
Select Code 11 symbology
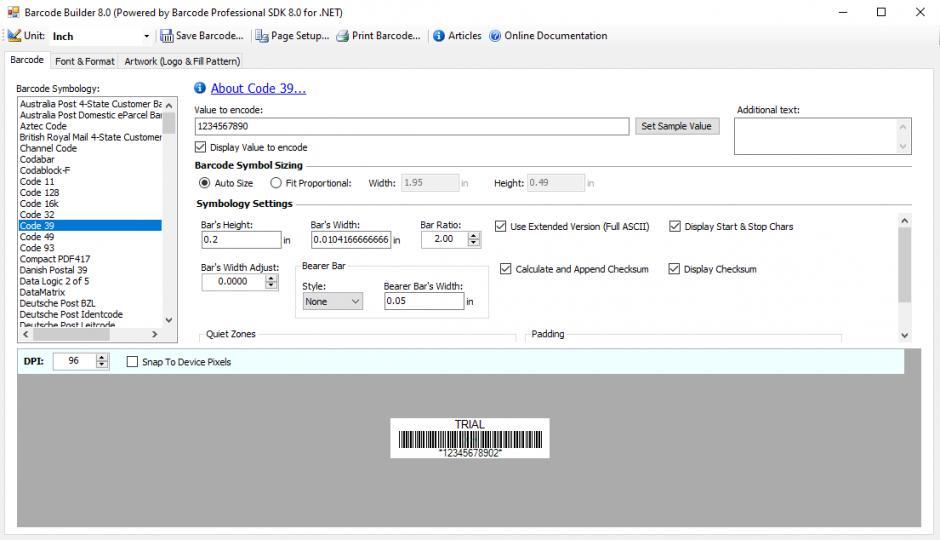click(x=37, y=182)
